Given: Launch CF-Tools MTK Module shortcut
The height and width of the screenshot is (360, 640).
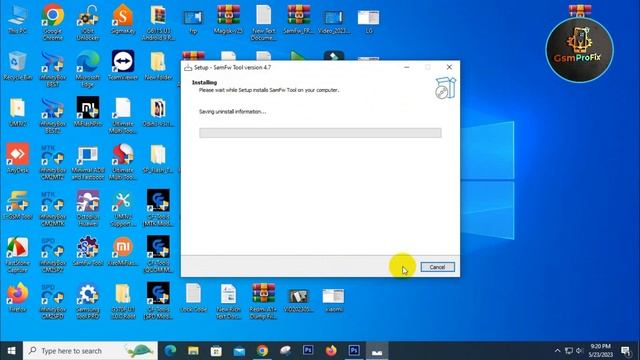Looking at the screenshot, I should [158, 208].
